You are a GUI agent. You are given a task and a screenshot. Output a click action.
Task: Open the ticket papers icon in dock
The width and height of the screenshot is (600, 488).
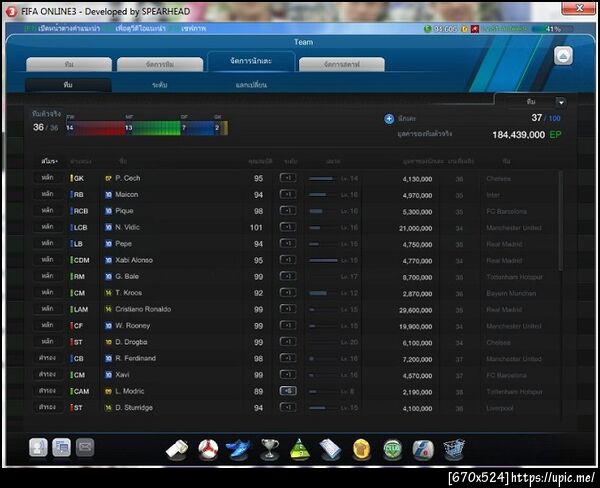pos(330,449)
